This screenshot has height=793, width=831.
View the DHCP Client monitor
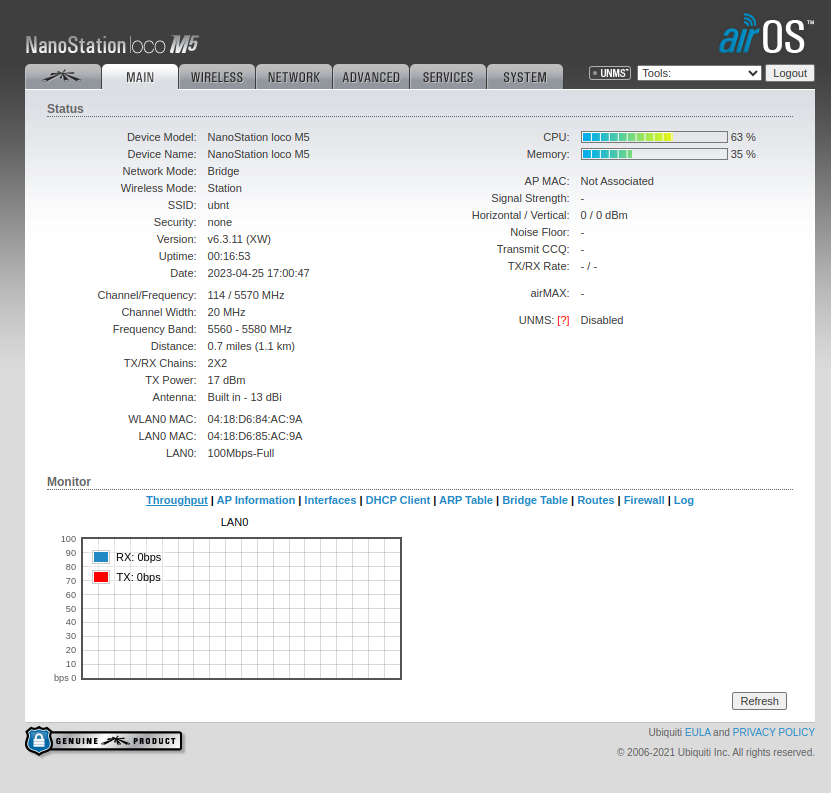coord(397,500)
